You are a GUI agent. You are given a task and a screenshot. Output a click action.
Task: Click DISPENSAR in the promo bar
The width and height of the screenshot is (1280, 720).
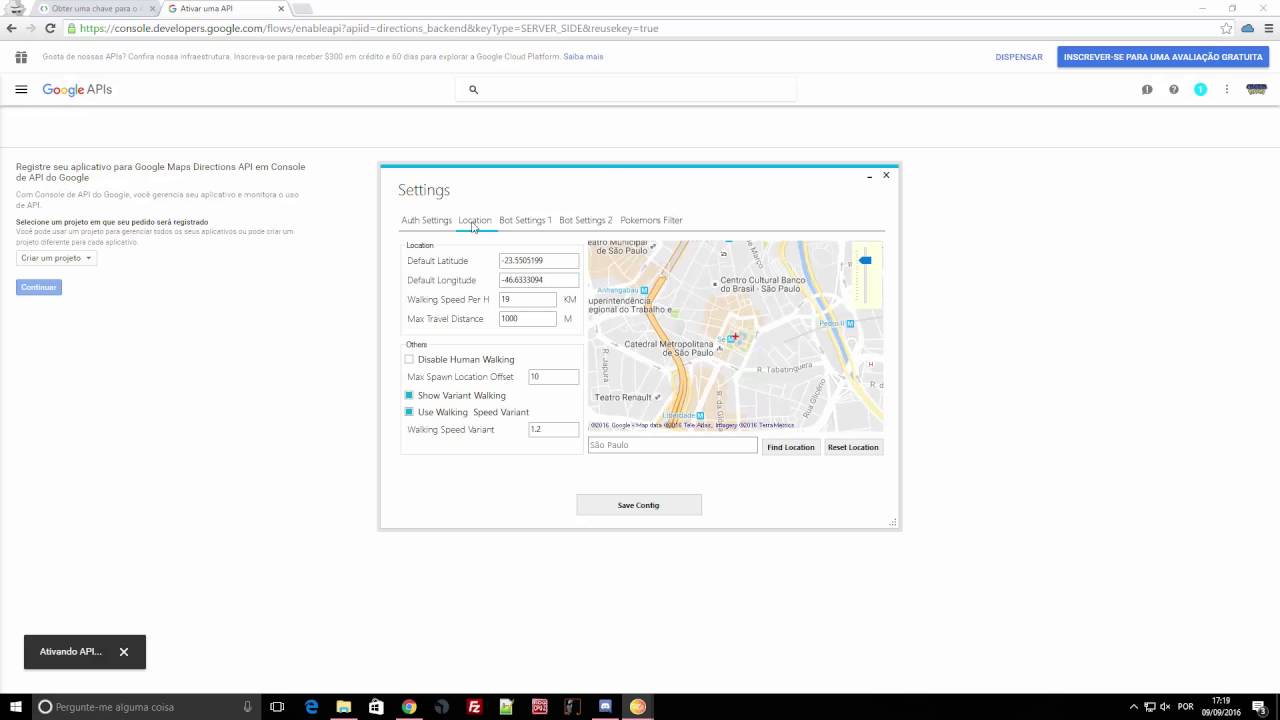[1019, 57]
